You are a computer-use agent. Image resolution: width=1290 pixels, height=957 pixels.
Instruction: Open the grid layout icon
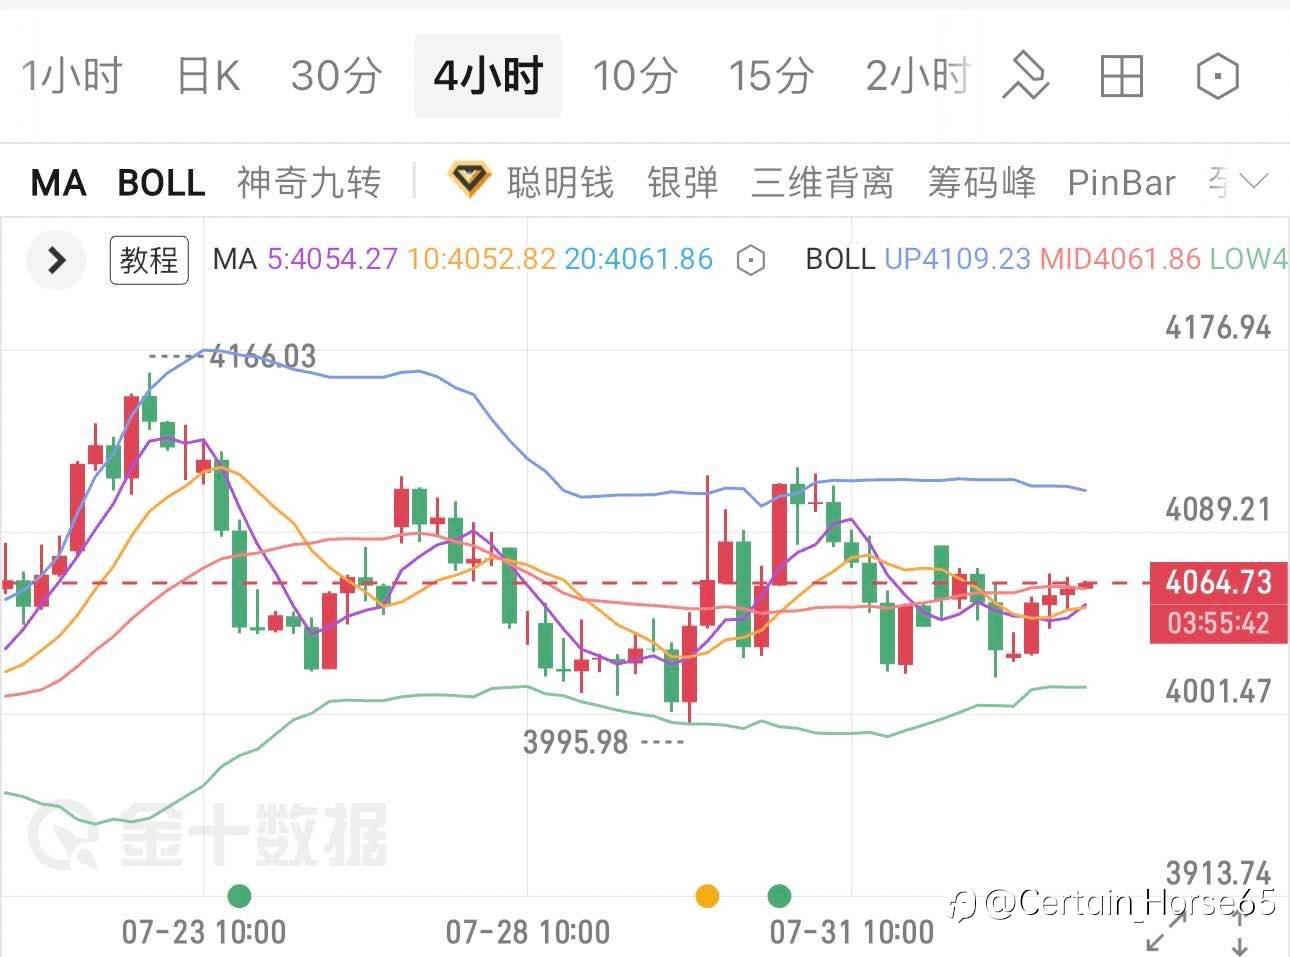coord(1121,76)
